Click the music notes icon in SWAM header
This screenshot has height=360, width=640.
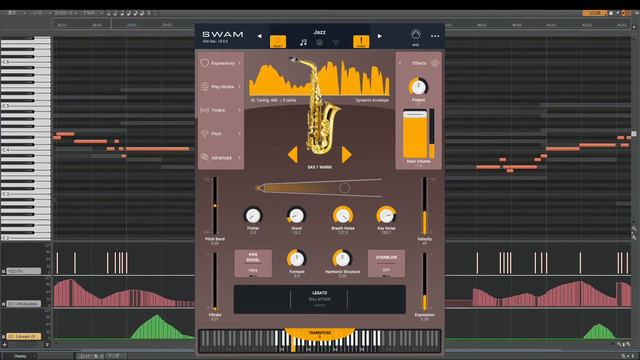click(303, 42)
